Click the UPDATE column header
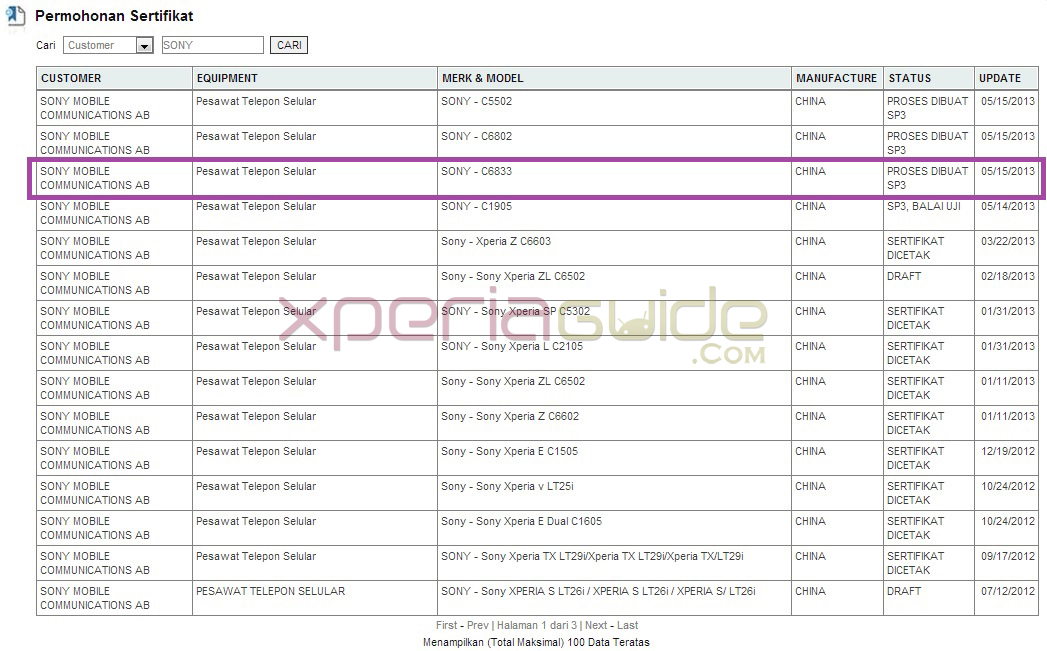 coord(1006,78)
